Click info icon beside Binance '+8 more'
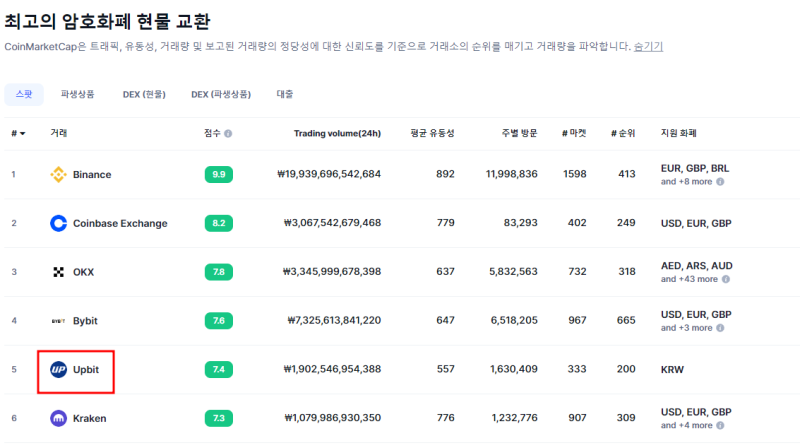This screenshot has width=800, height=448. click(720, 182)
